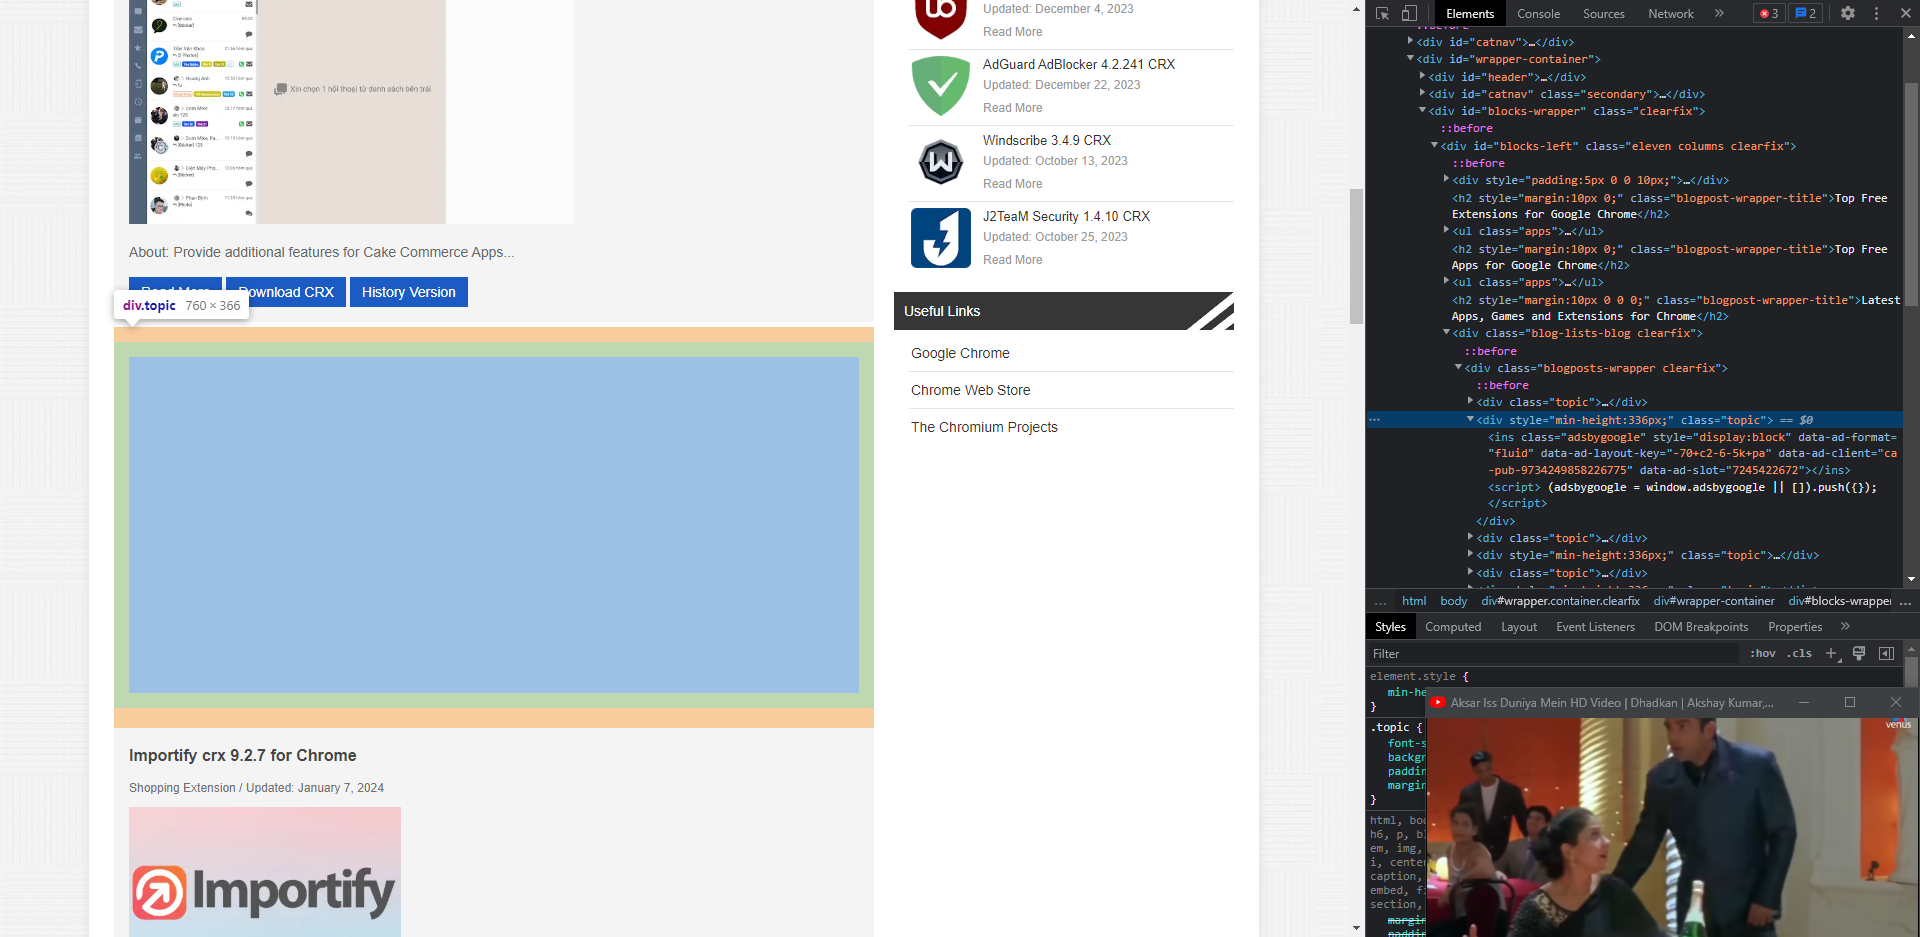Expand the div with id catnav
Viewport: 1920px width, 937px height.
tap(1409, 42)
